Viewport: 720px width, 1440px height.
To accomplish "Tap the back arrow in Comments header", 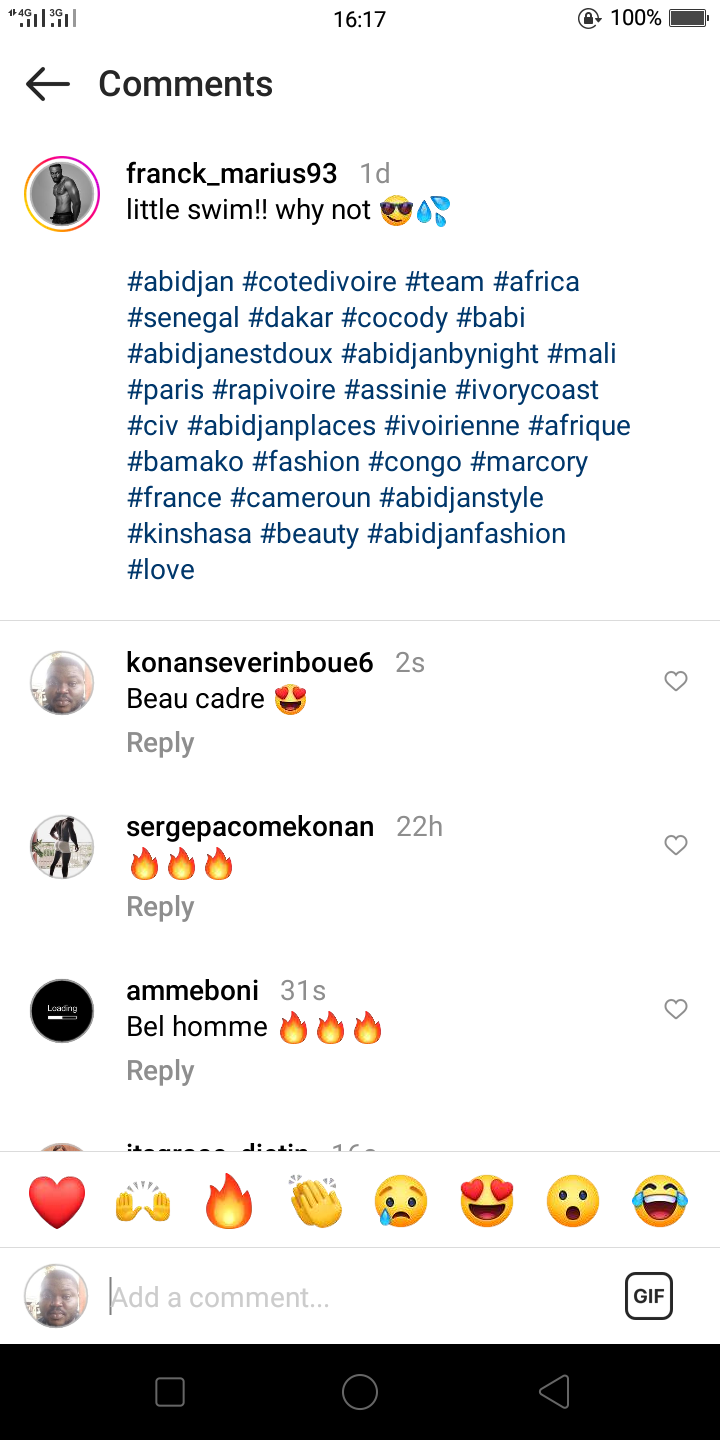I will [x=48, y=85].
